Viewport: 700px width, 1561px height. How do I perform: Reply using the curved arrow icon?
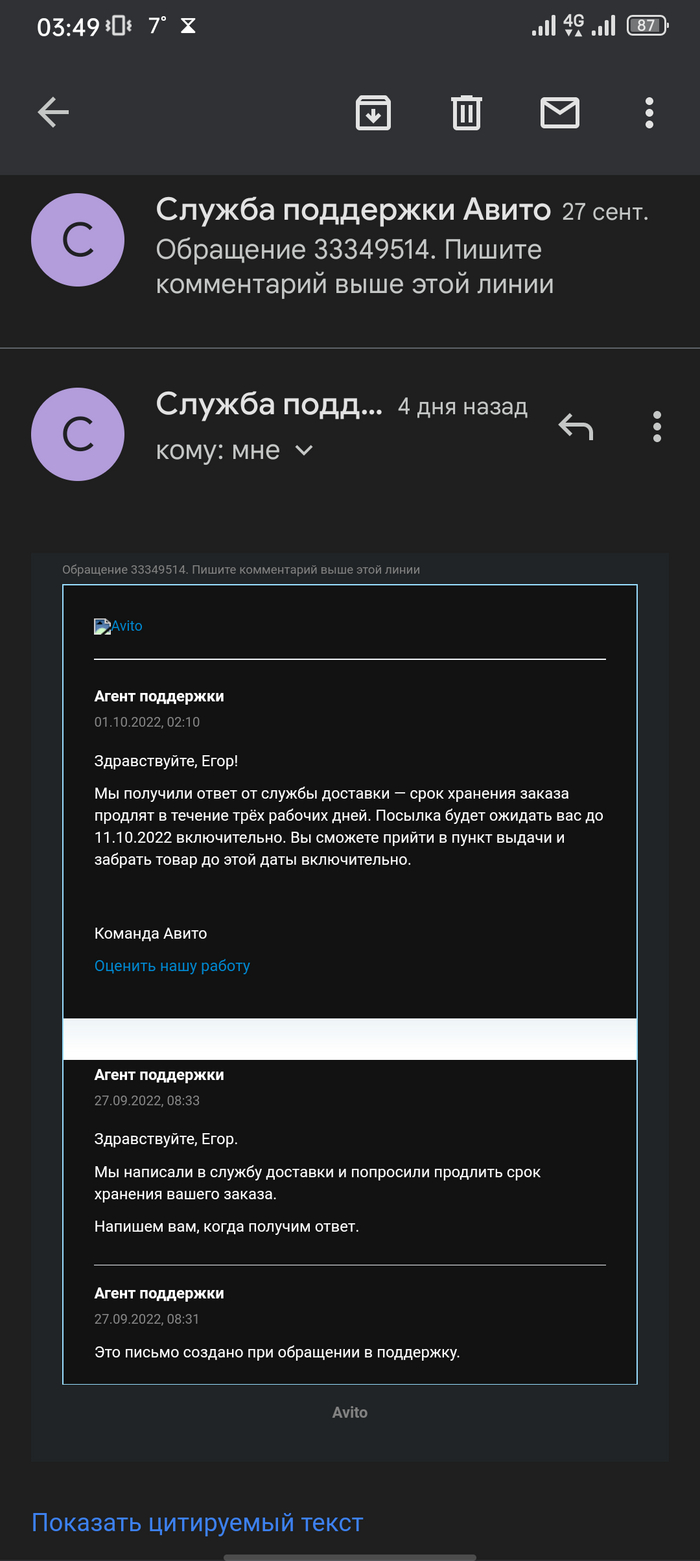click(x=575, y=427)
